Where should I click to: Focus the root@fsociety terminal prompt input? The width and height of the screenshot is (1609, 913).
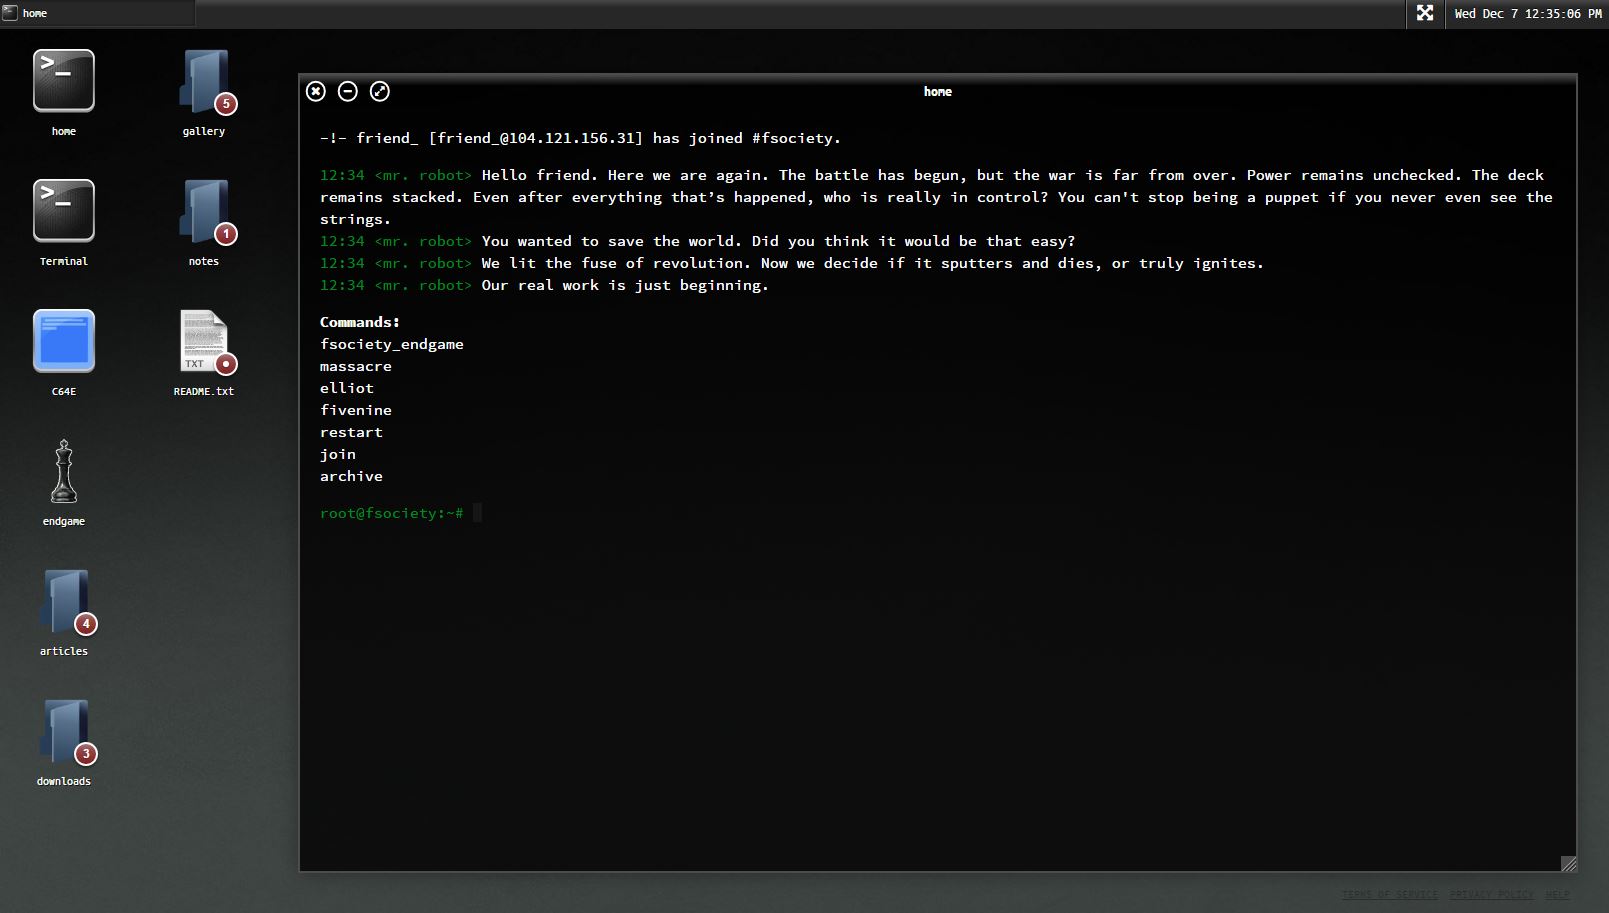click(x=478, y=513)
